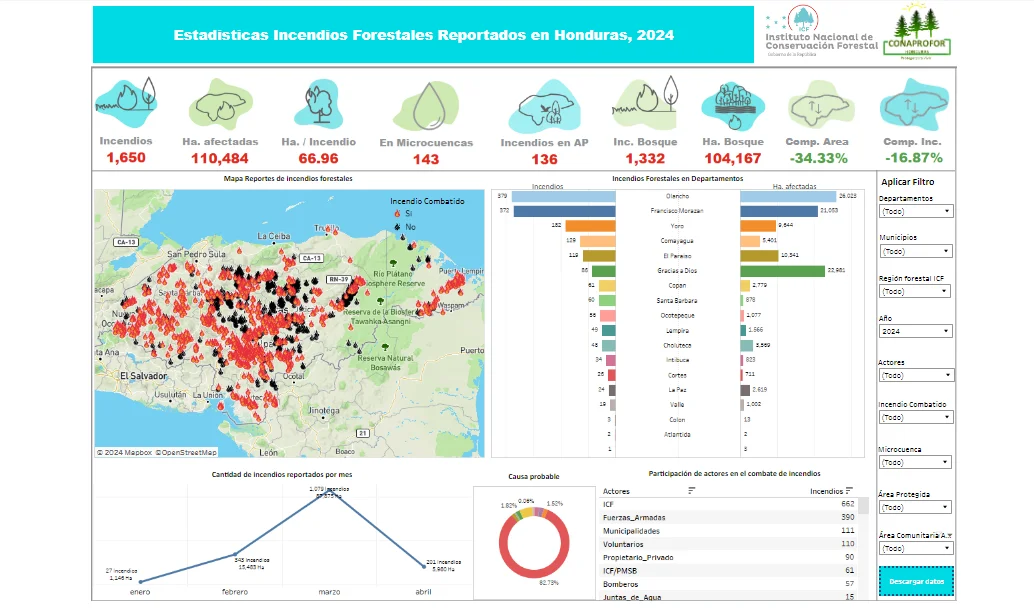Click the Comp. Inc. arrows map icon
This screenshot has height=612, width=1034.
pos(912,102)
